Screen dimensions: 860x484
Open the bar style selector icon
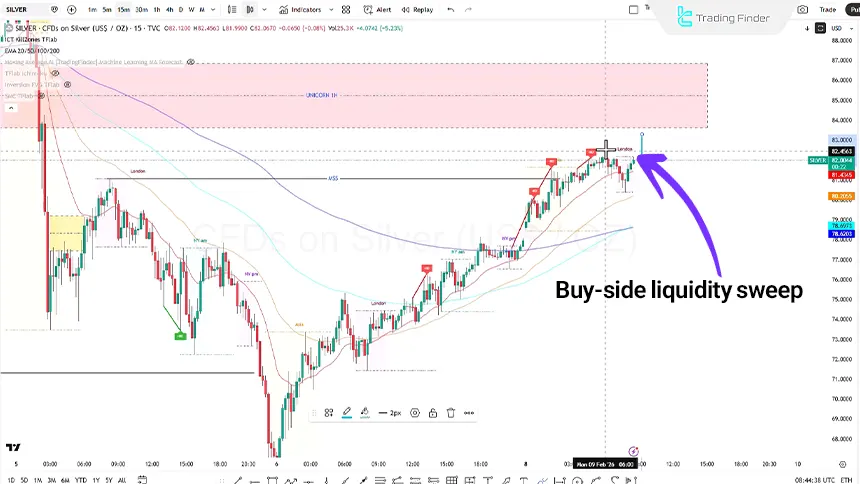tap(232, 9)
